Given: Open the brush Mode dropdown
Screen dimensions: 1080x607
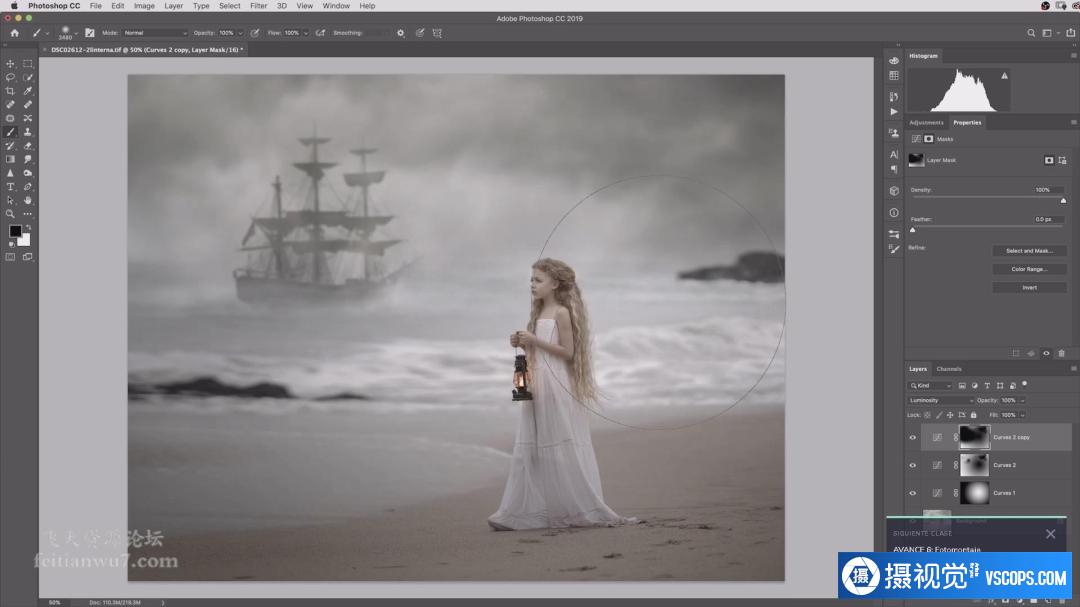Looking at the screenshot, I should click(x=155, y=33).
